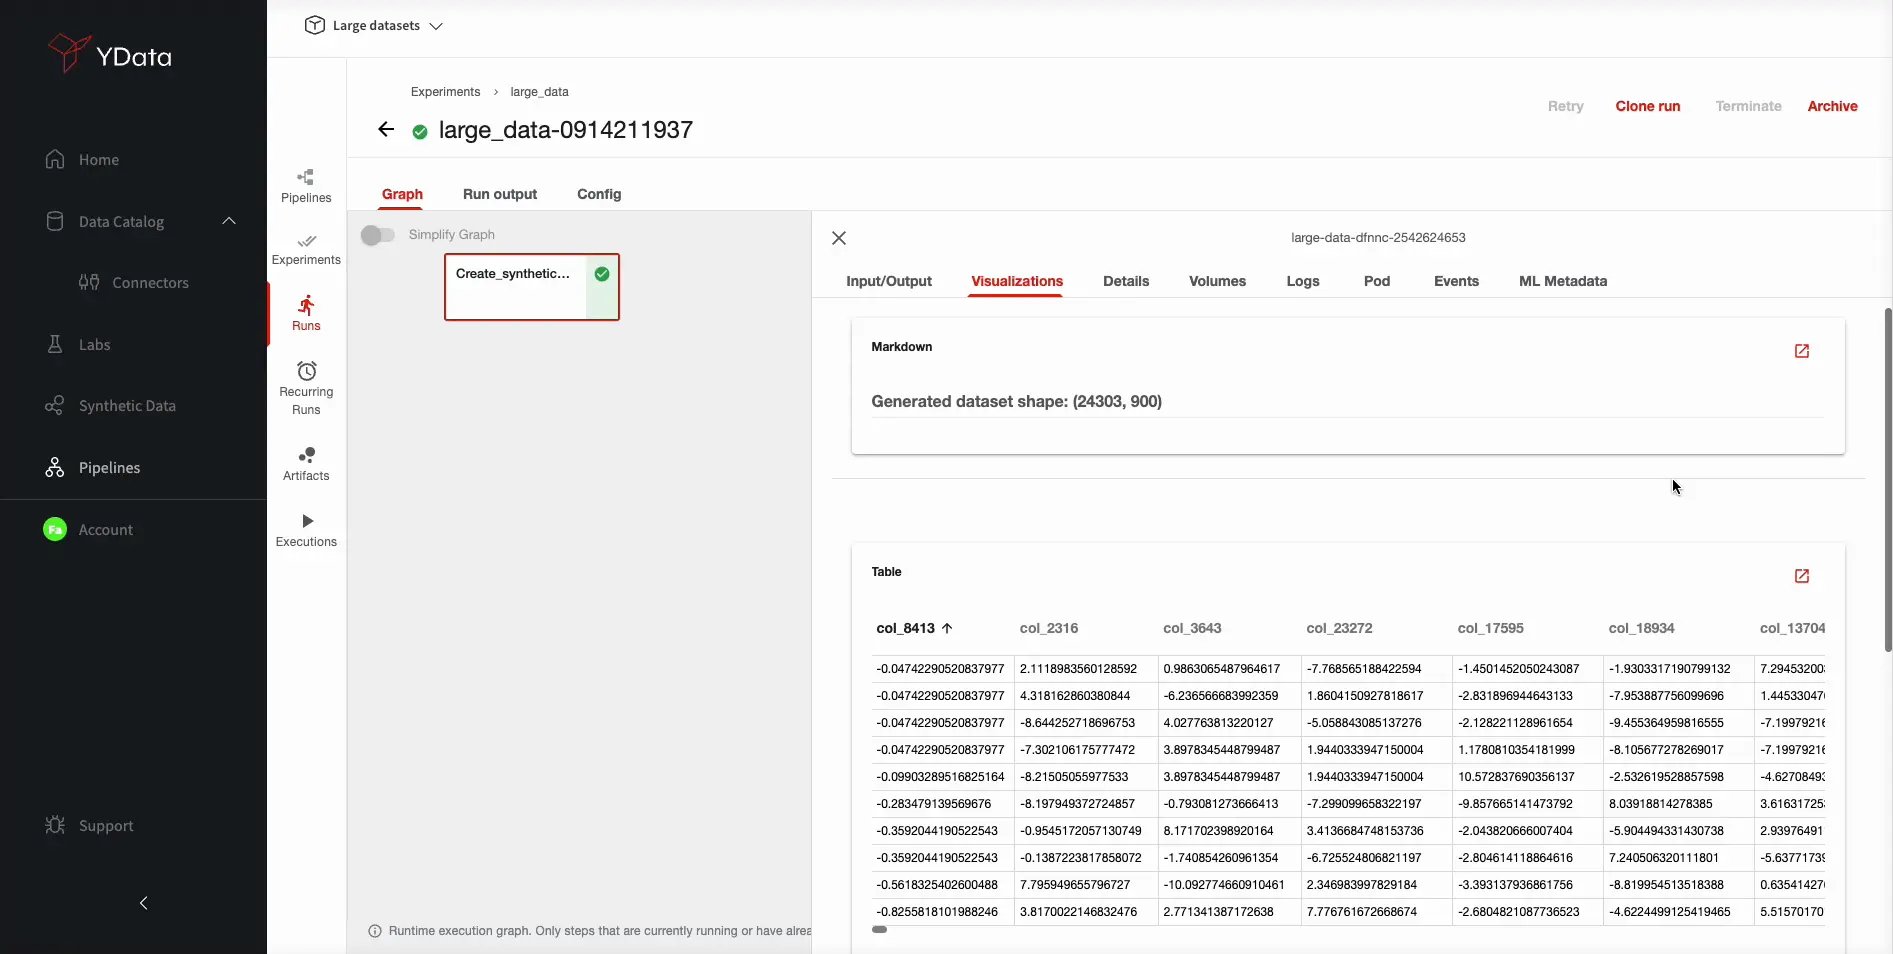Click cell 2.1118983560128592

(x=1086, y=669)
